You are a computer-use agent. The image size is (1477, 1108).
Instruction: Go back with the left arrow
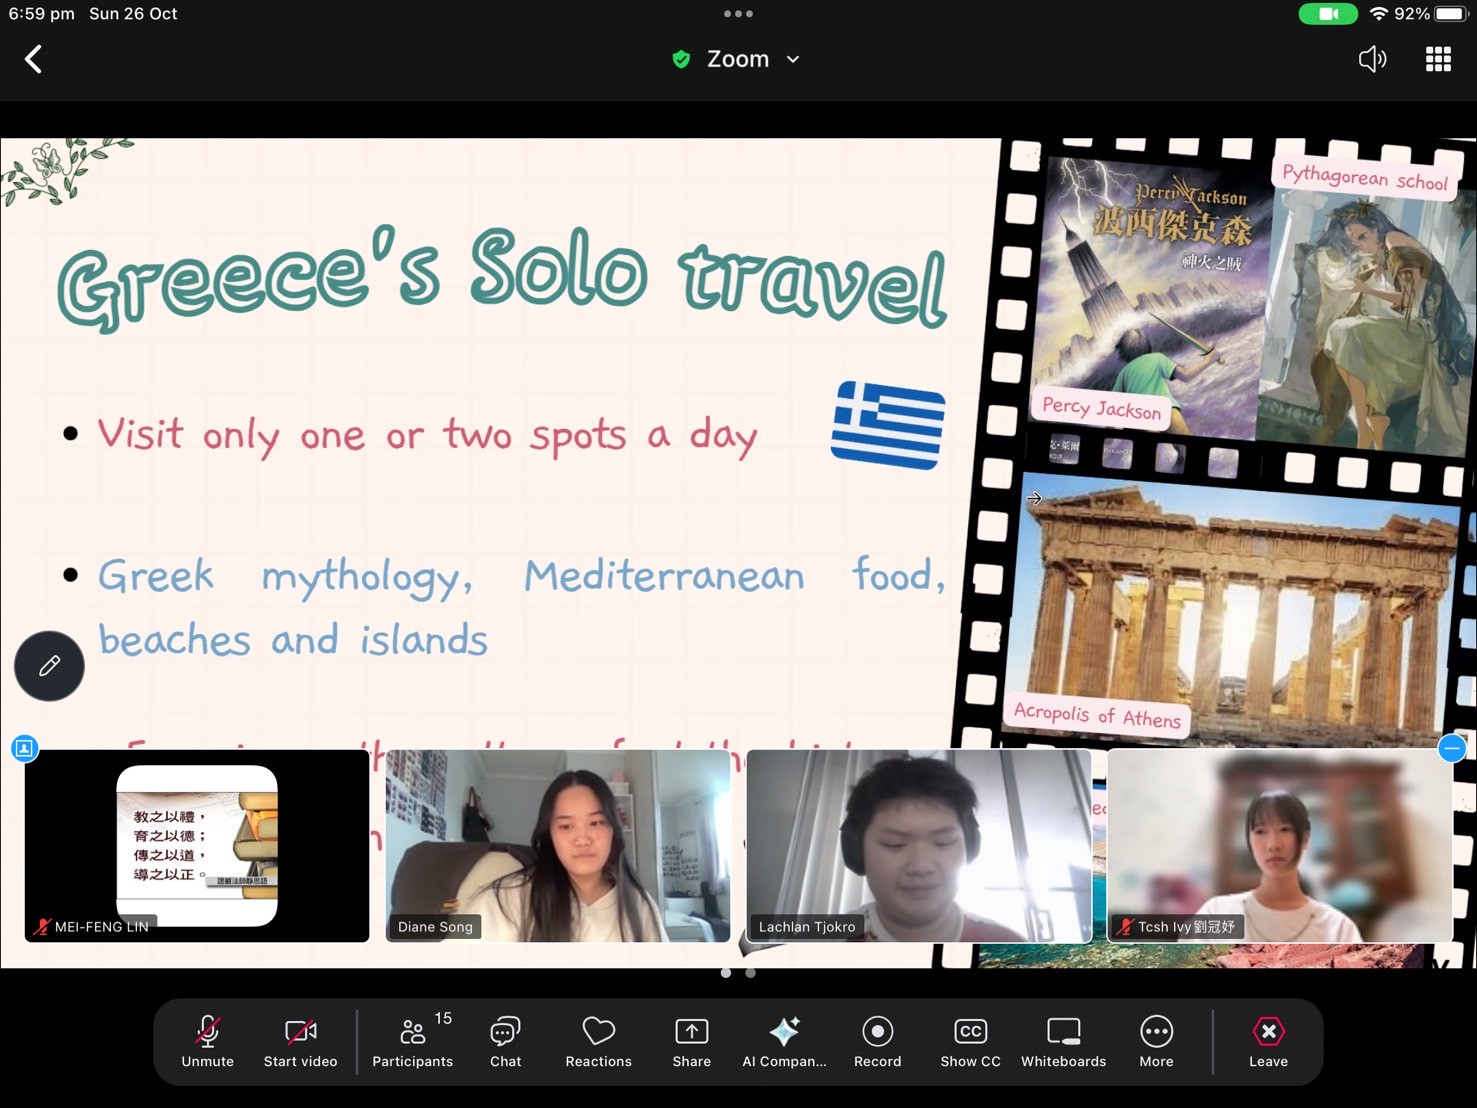coord(33,59)
